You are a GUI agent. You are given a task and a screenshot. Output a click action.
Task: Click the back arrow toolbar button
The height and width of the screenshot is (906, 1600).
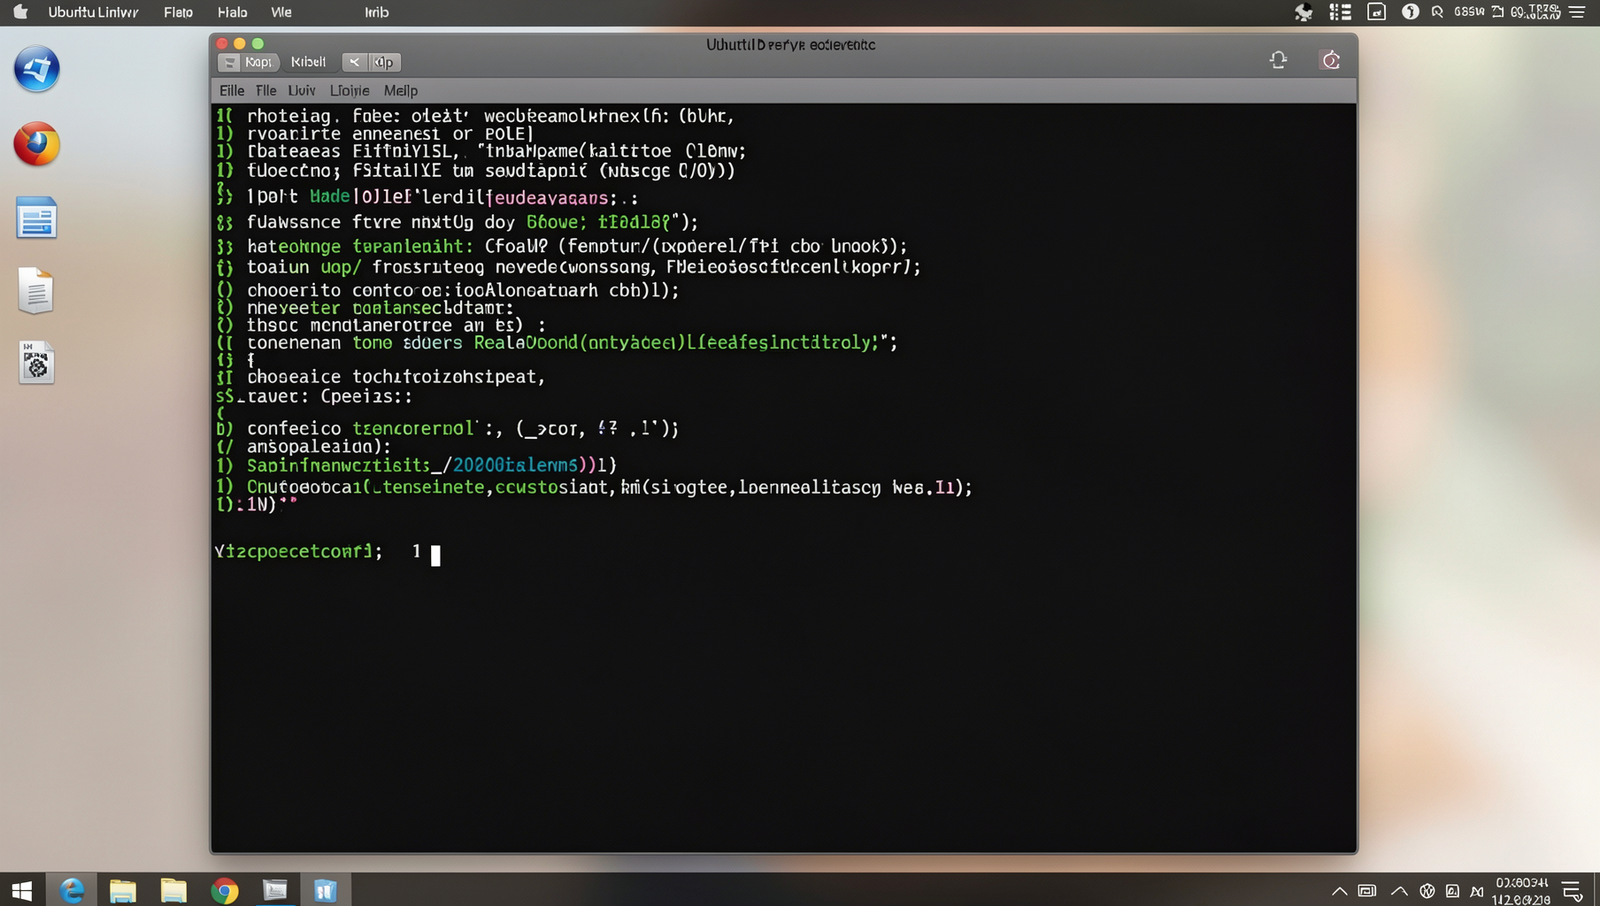tap(354, 62)
